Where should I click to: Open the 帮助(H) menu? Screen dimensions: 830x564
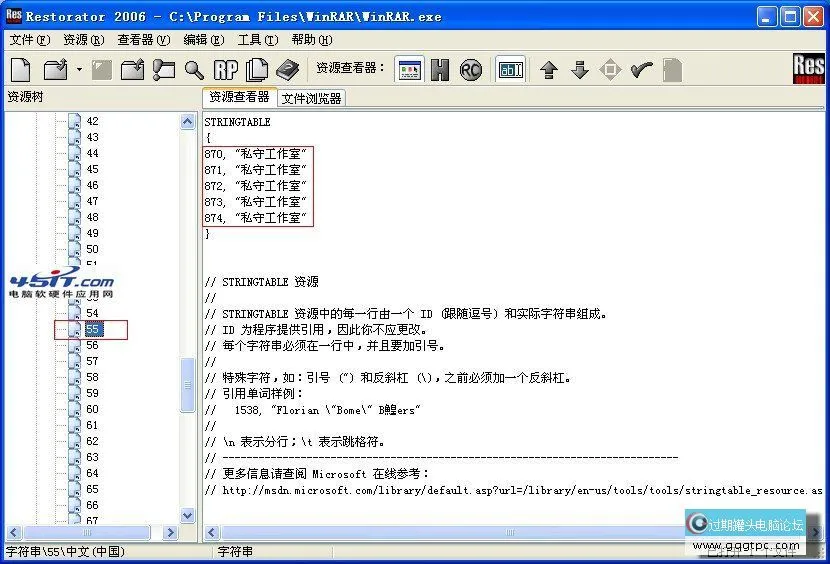[312, 40]
